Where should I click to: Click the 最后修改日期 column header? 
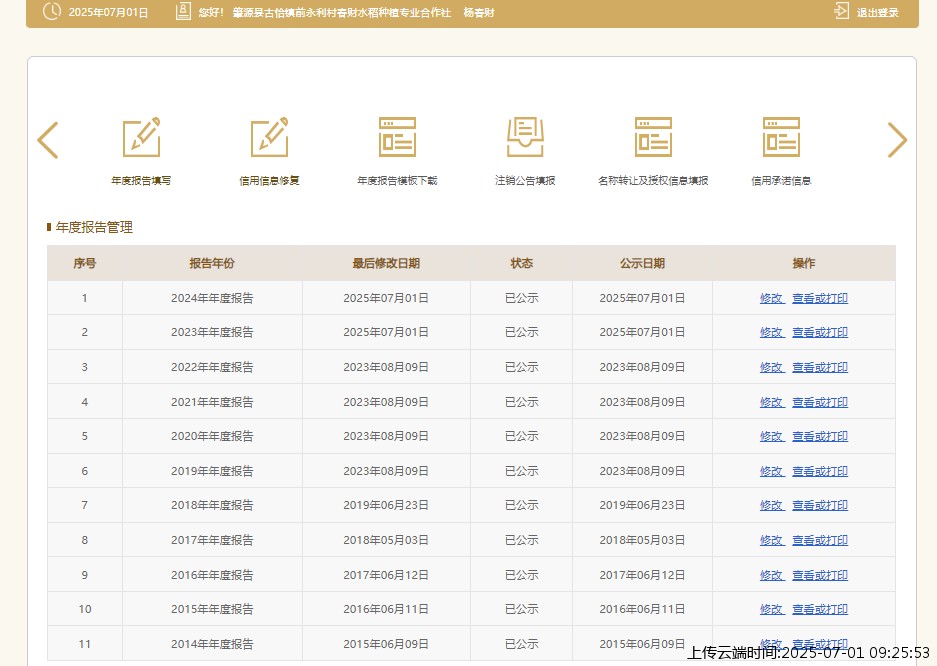point(386,263)
